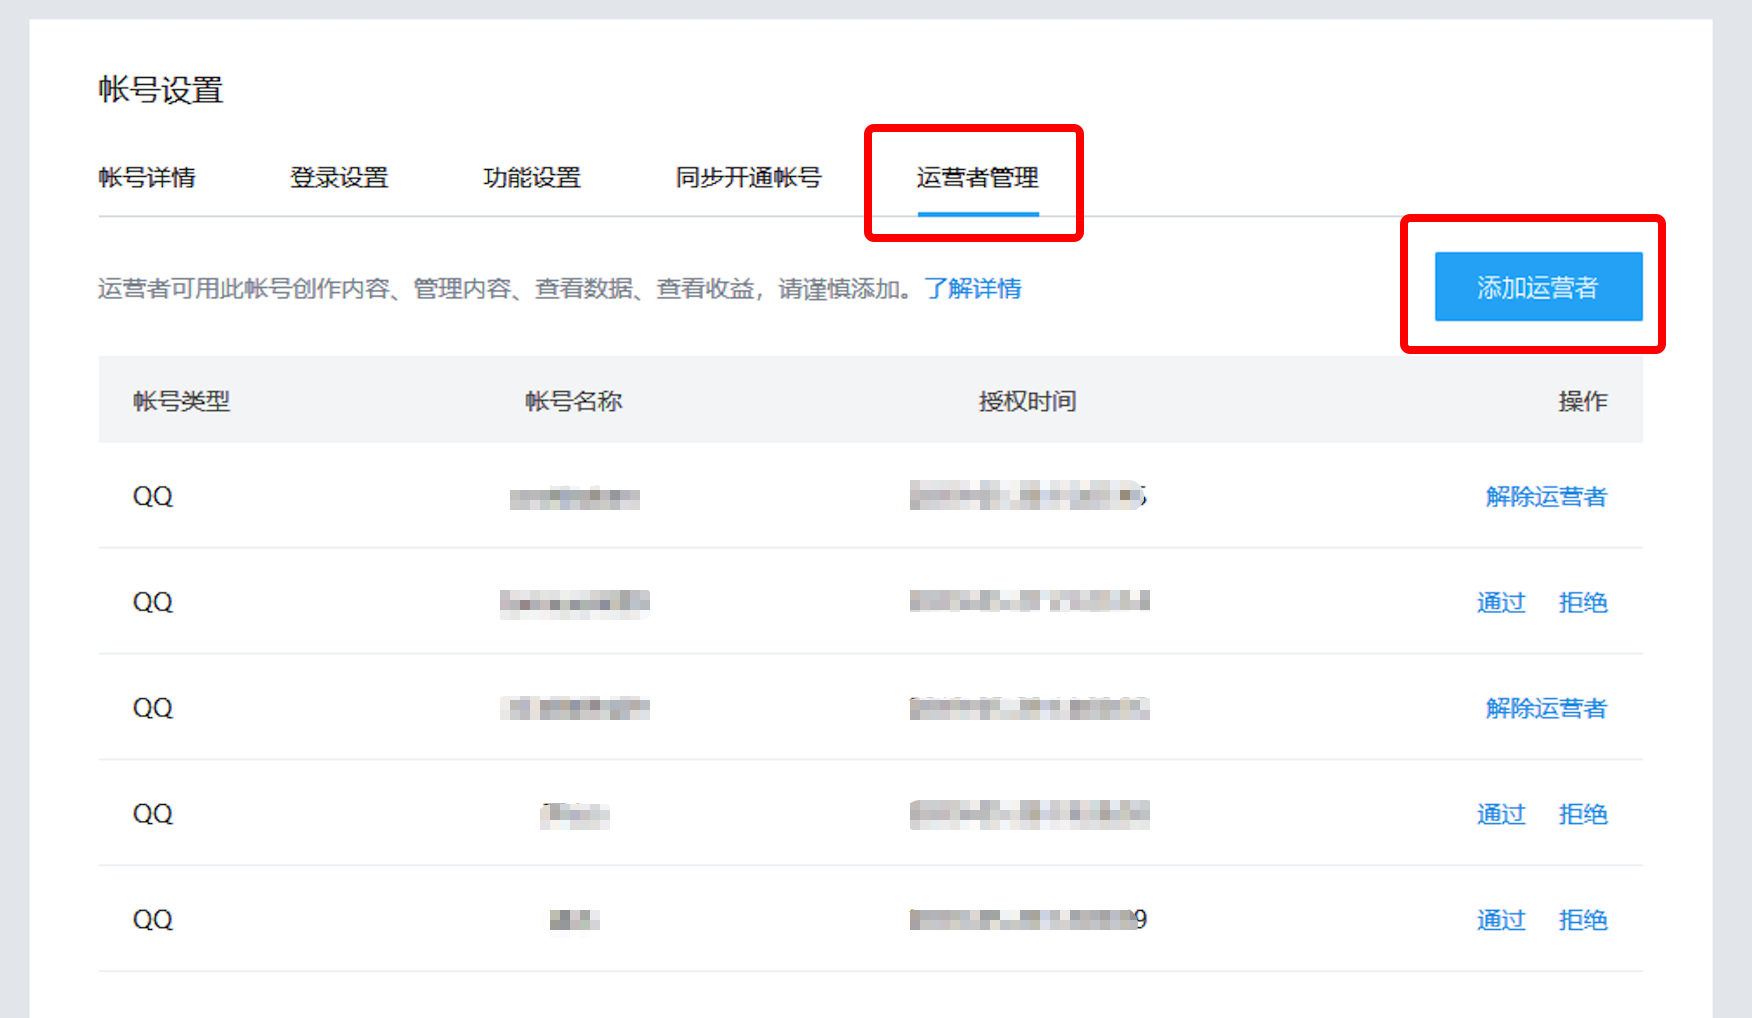
Task: Switch to the 登录设置 tab
Action: click(339, 178)
